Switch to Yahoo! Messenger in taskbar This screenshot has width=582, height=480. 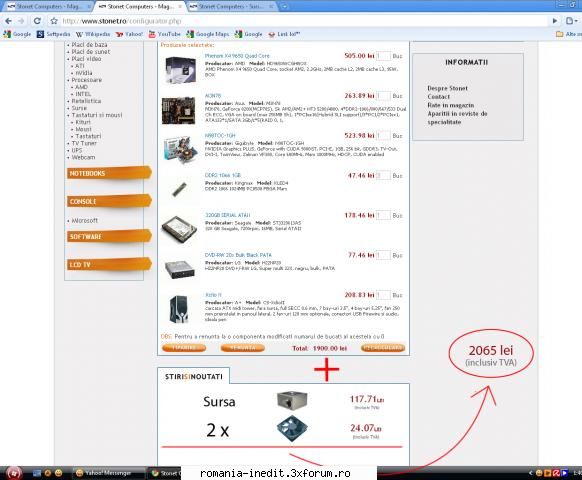[x=108, y=473]
